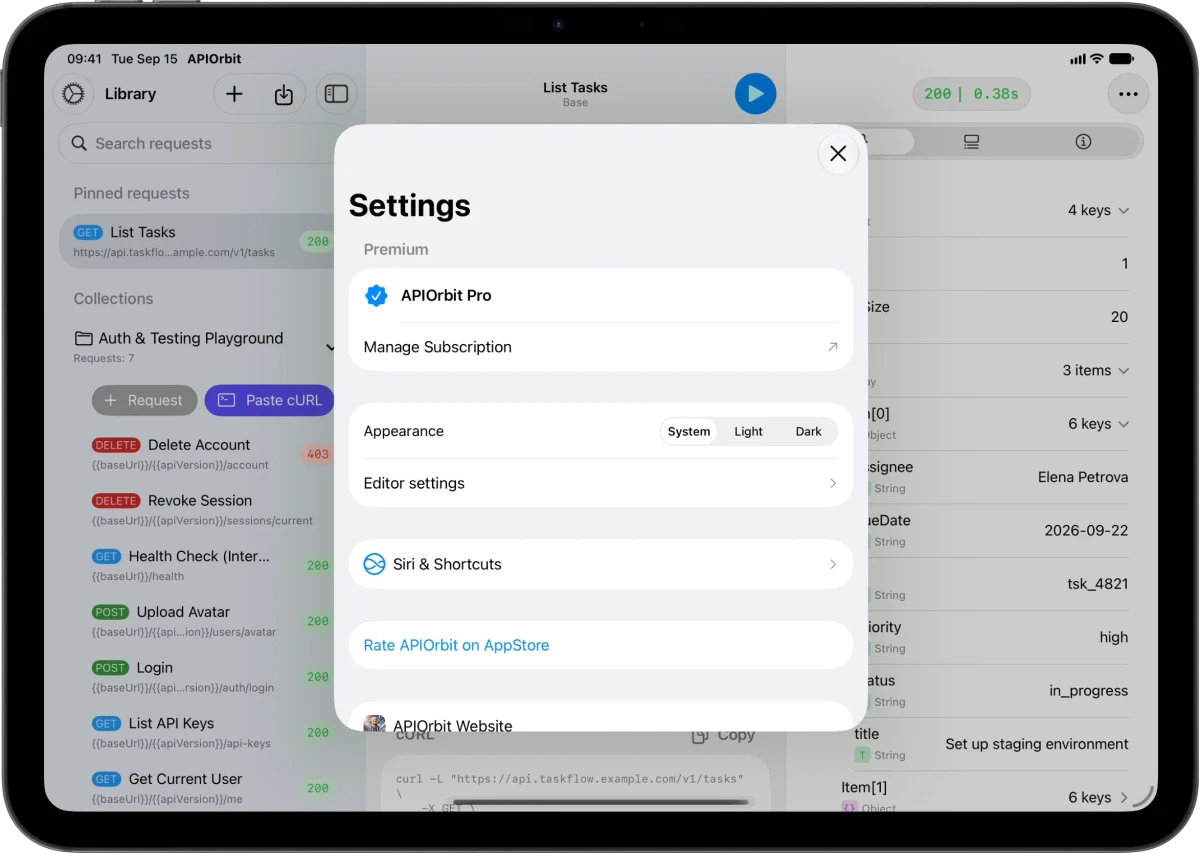Click the List Tasks Base title

[575, 94]
